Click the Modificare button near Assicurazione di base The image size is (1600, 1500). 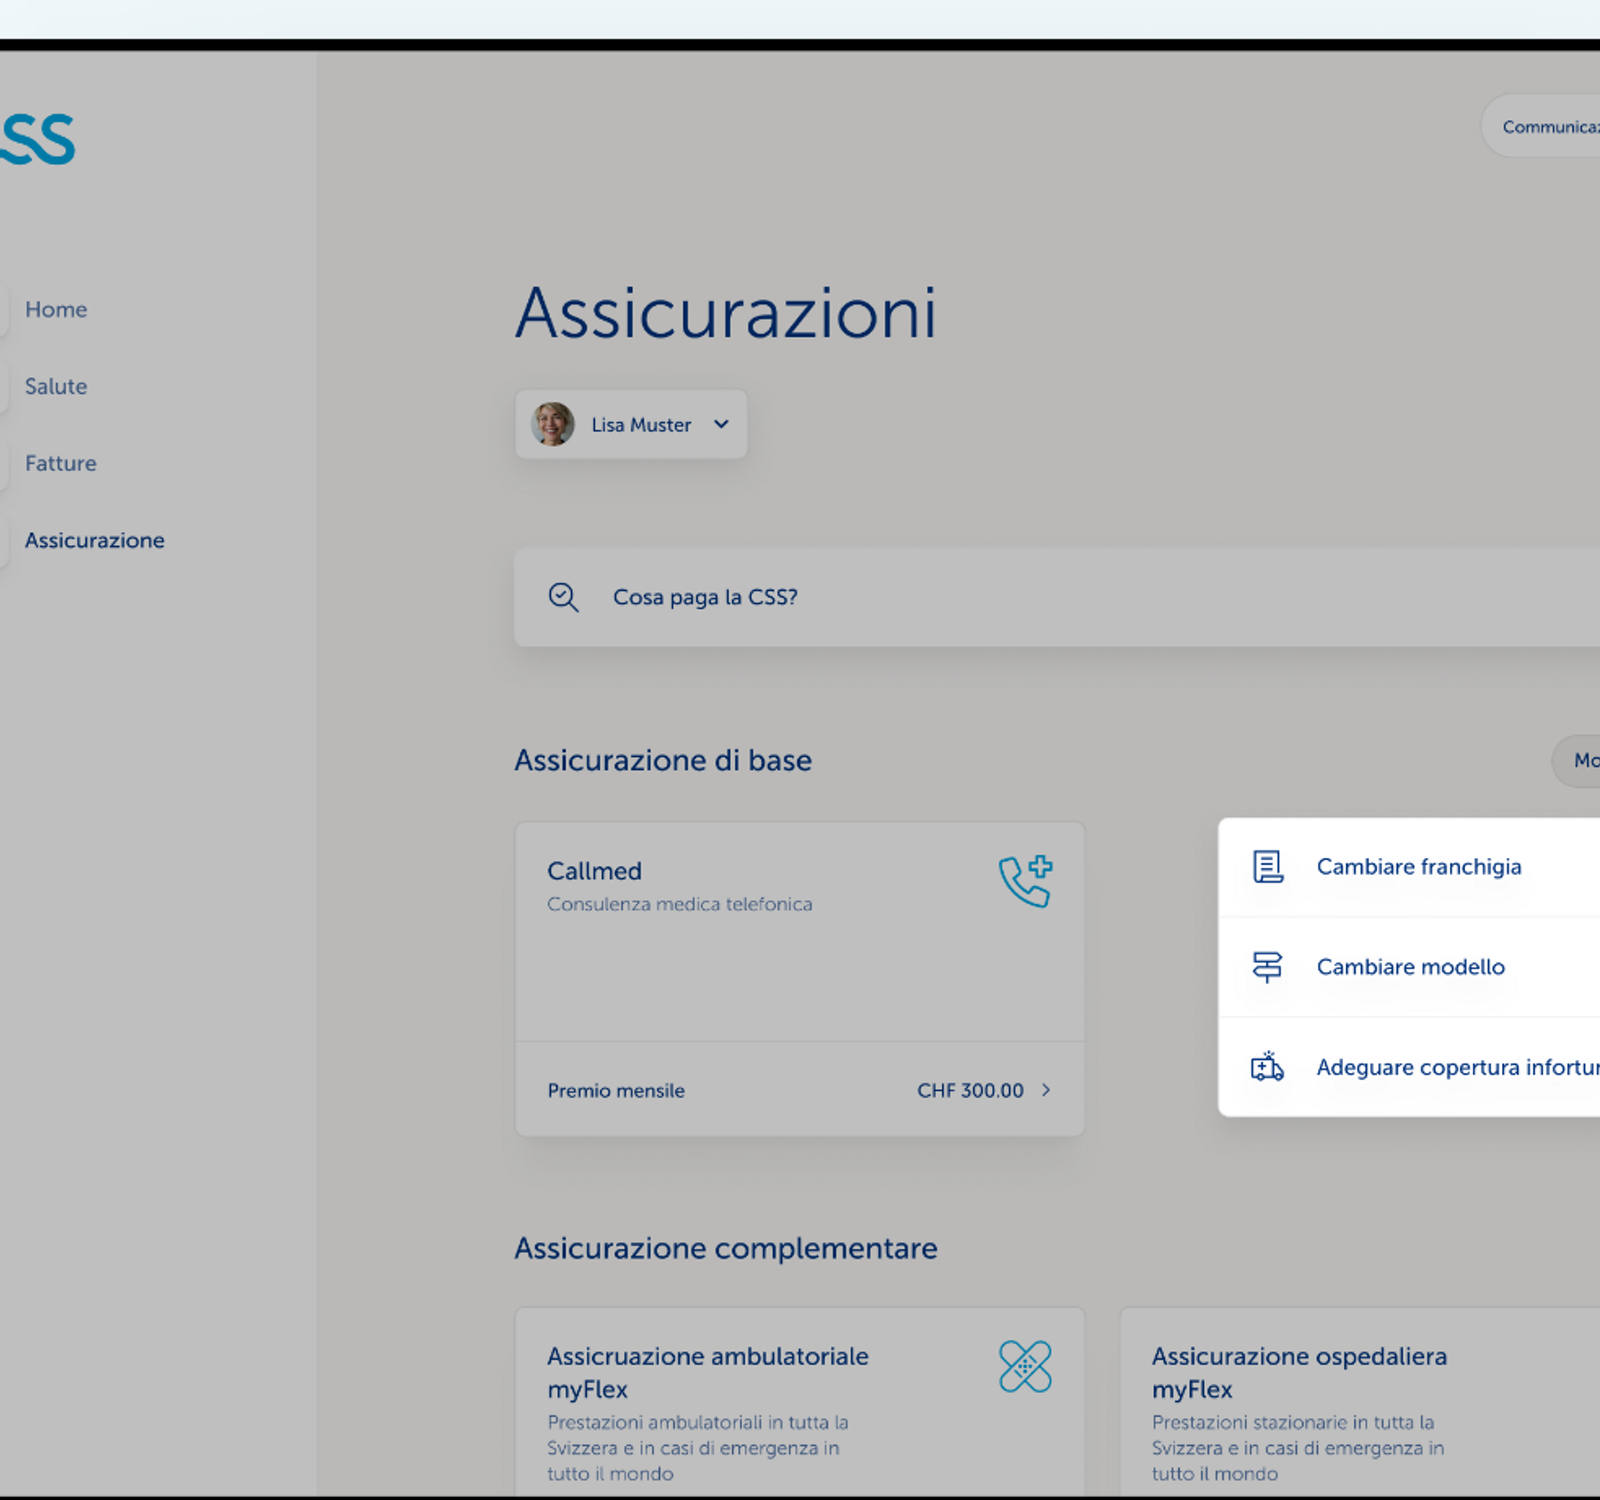tap(1586, 761)
